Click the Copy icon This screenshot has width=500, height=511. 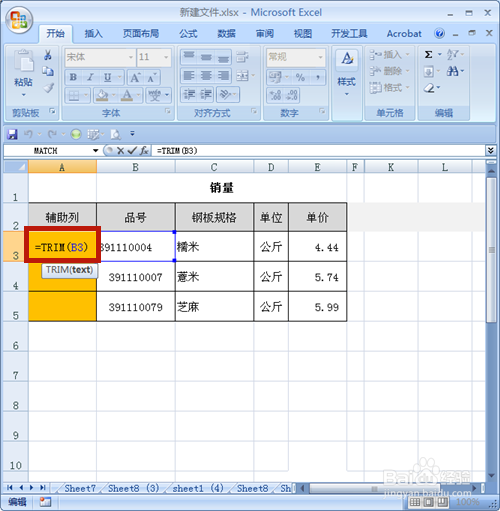coord(48,71)
